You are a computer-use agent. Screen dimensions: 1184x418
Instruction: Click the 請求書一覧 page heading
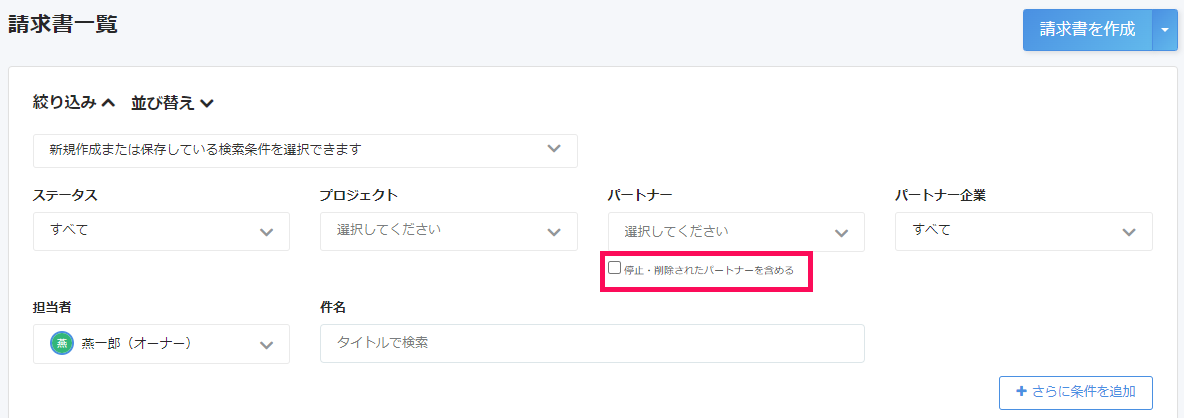tap(63, 24)
